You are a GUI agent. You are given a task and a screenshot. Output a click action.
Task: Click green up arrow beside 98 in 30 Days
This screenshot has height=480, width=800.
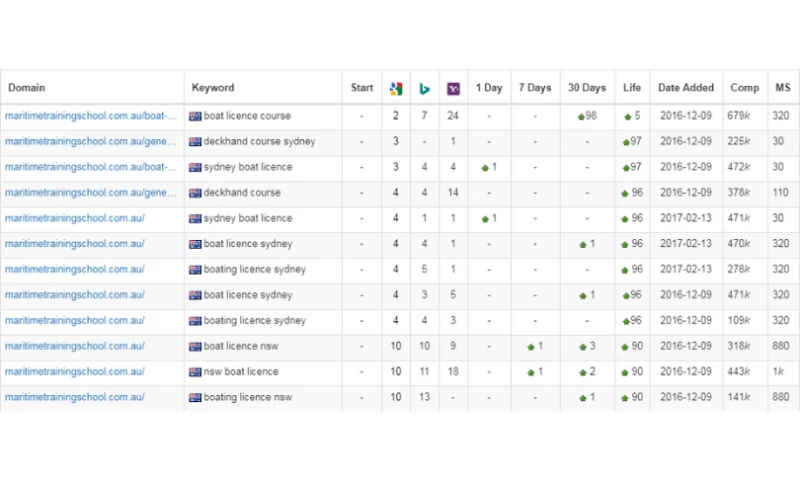tap(581, 116)
